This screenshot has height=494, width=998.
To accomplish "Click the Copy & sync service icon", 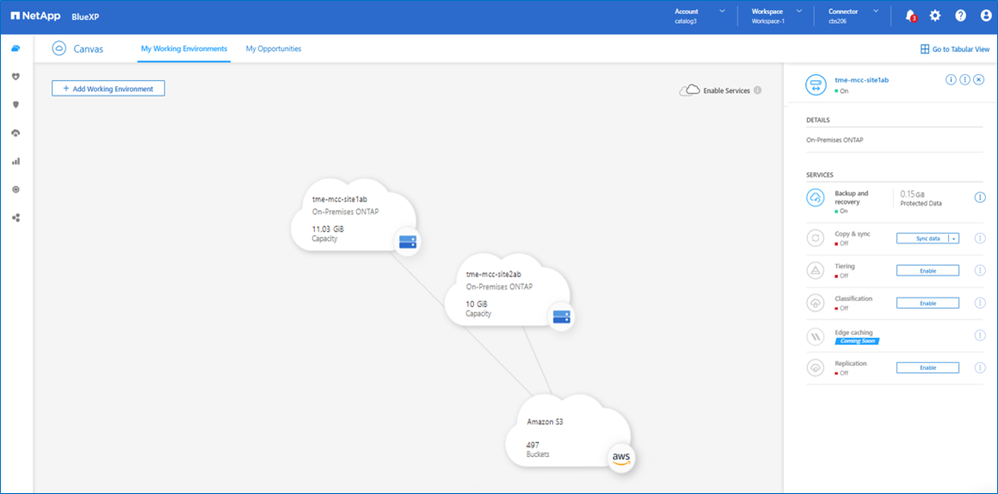I will (x=815, y=239).
